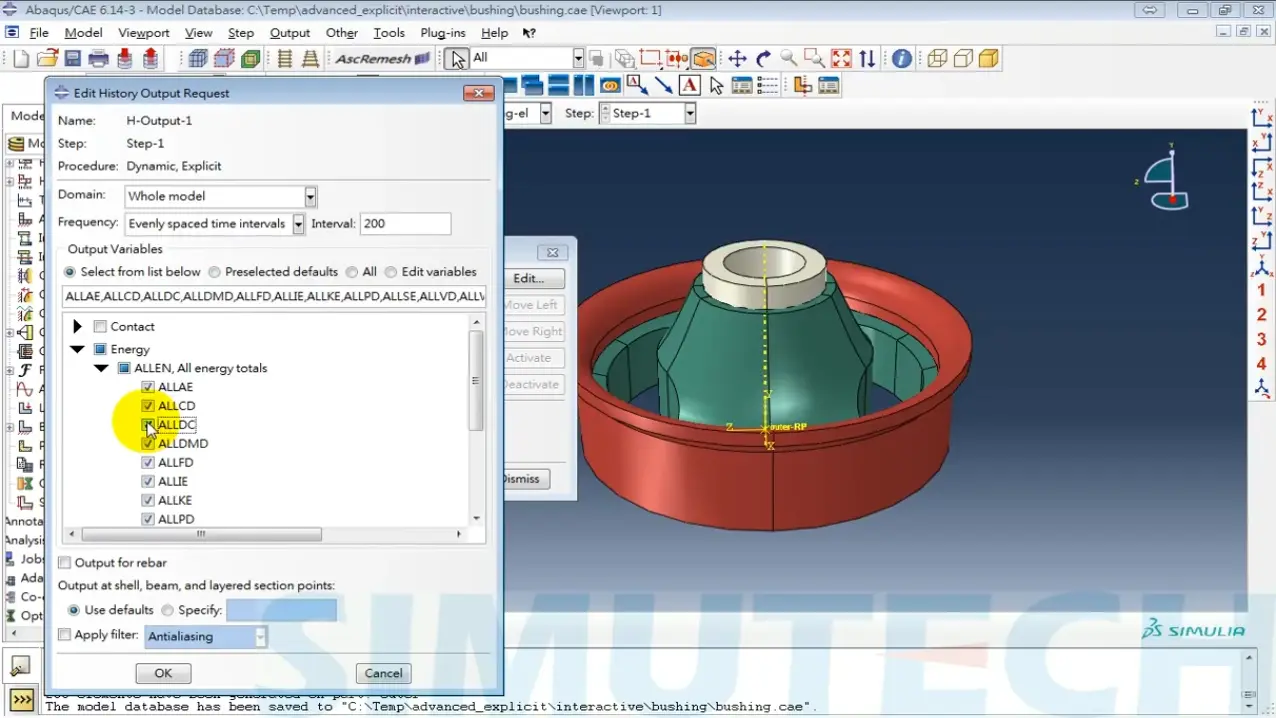Confirm the dialog with OK
Viewport: 1276px width, 718px height.
[x=163, y=674]
